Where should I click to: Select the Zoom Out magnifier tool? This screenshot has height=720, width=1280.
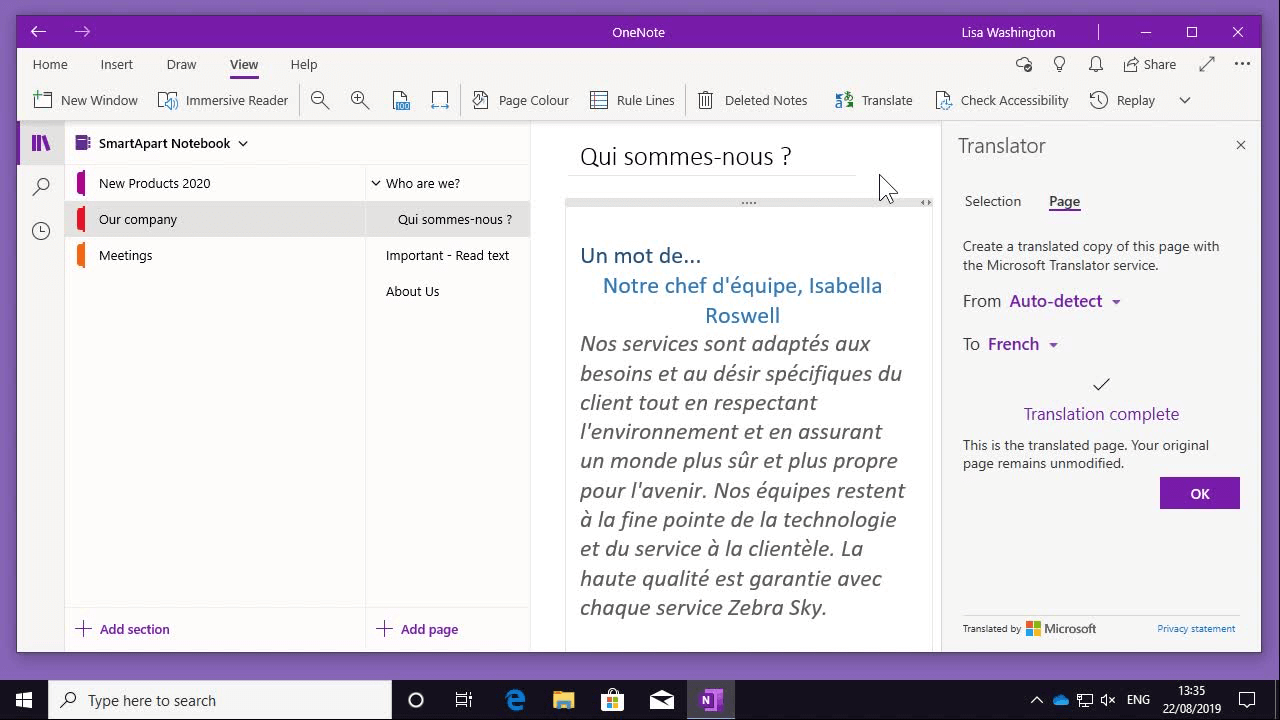[x=320, y=100]
